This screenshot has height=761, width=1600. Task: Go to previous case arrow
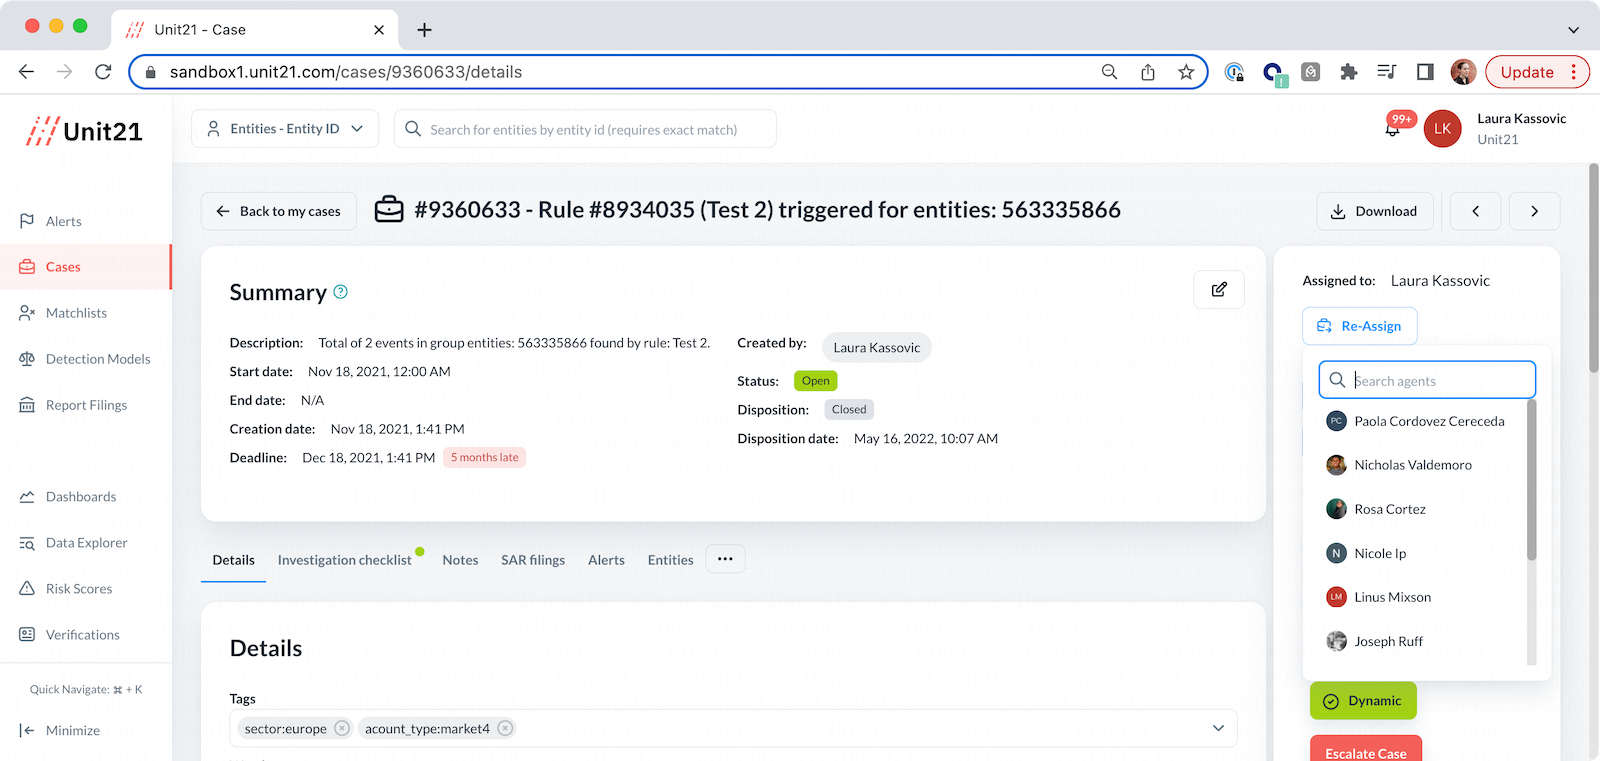pyautogui.click(x=1475, y=211)
